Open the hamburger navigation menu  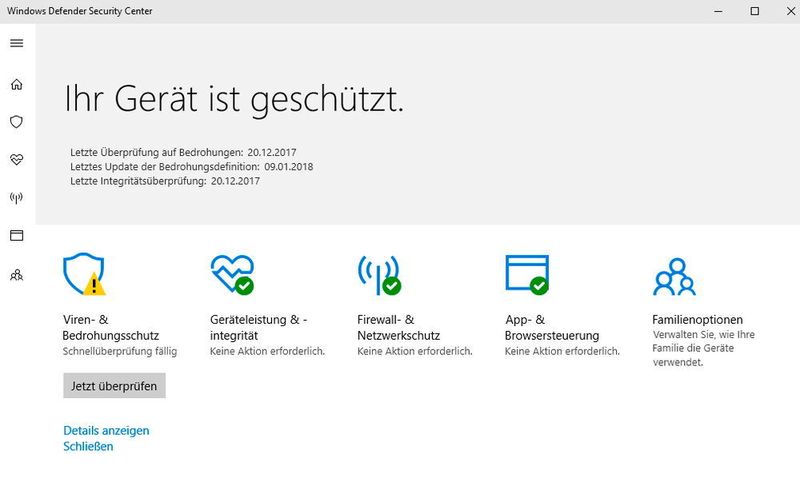click(17, 43)
